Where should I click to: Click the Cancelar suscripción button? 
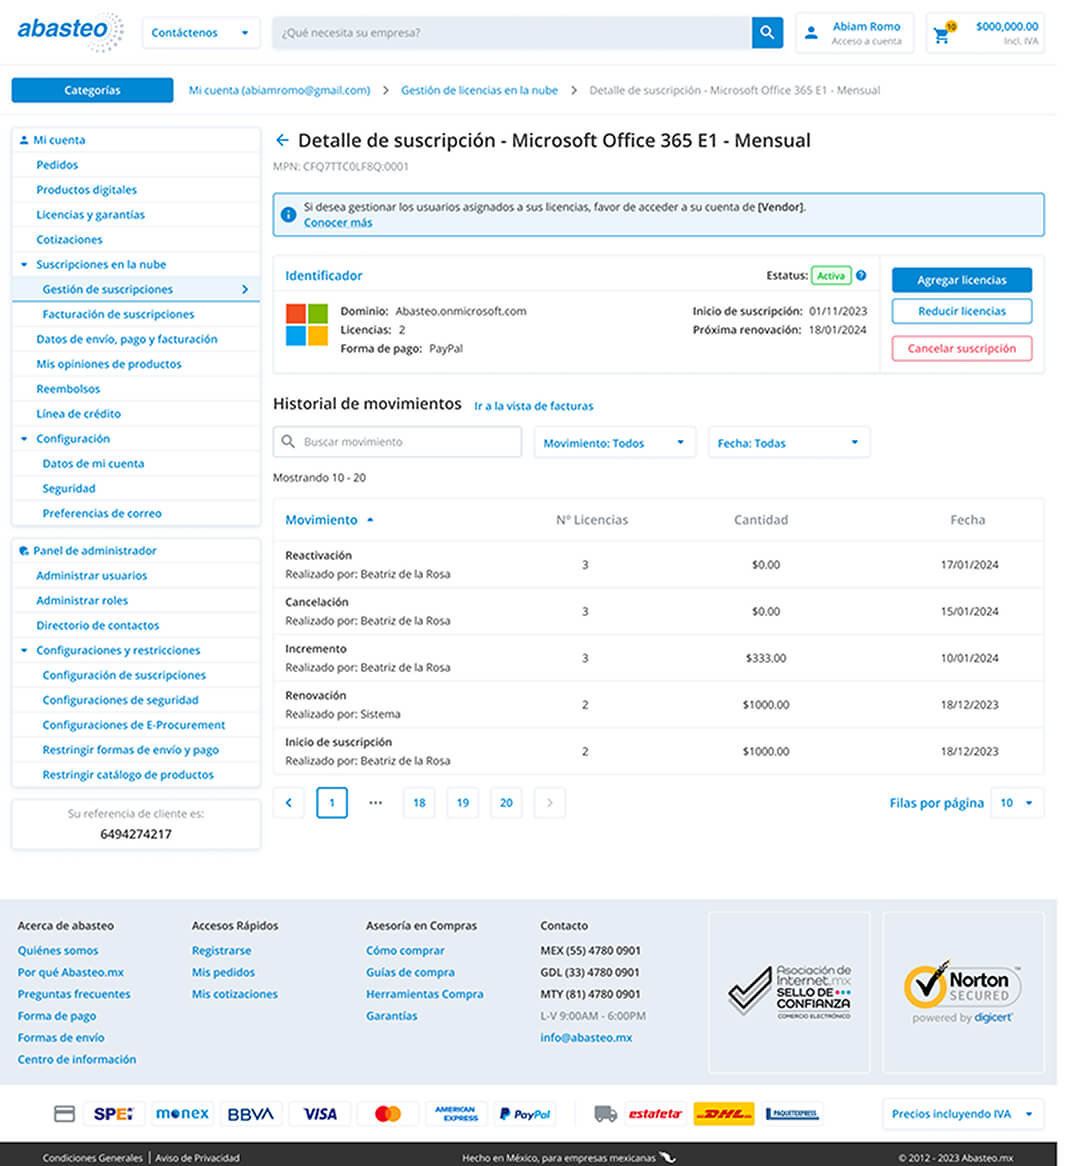pyautogui.click(x=961, y=349)
